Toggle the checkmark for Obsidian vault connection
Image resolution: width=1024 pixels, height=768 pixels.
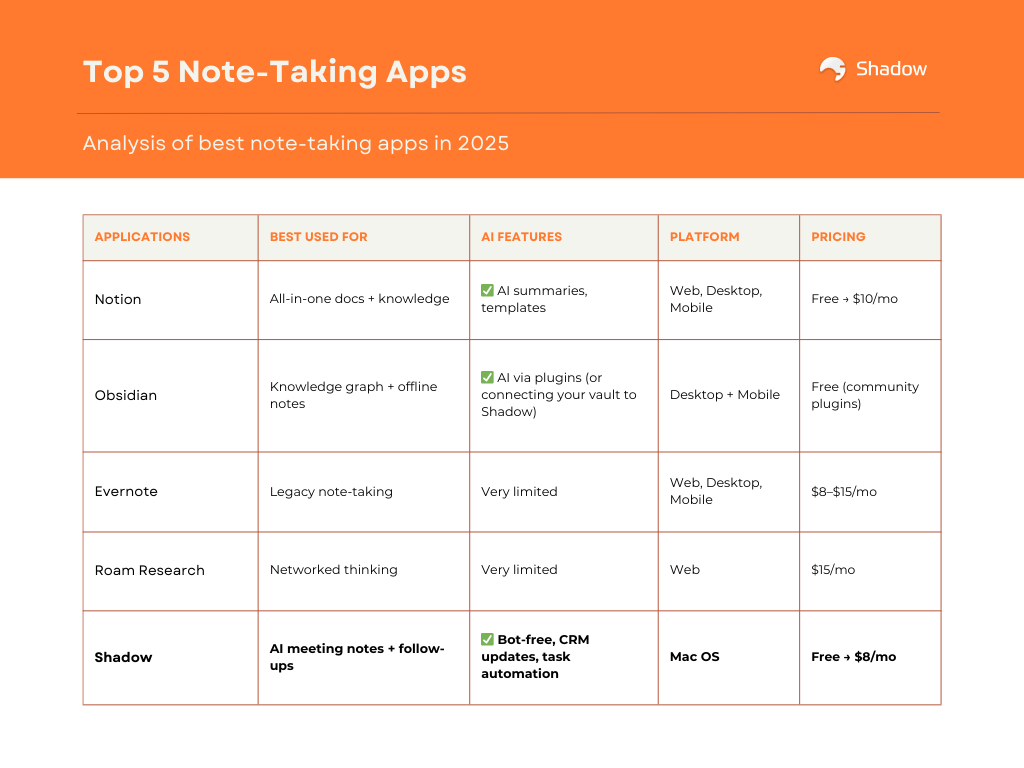[487, 378]
